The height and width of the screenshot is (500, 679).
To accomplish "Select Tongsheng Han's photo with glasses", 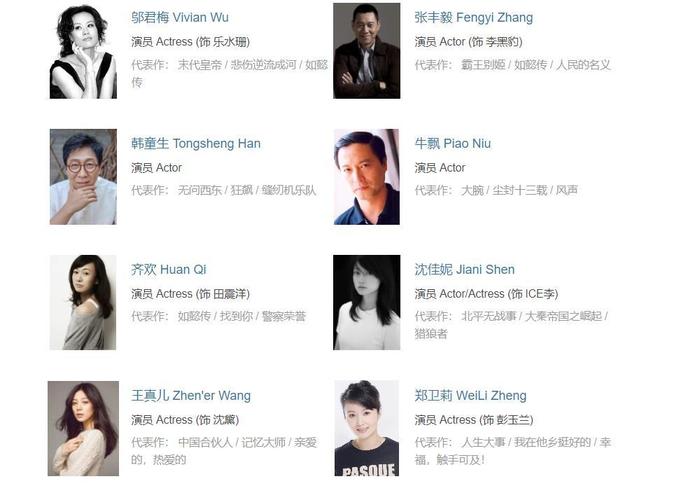I will pos(83,177).
